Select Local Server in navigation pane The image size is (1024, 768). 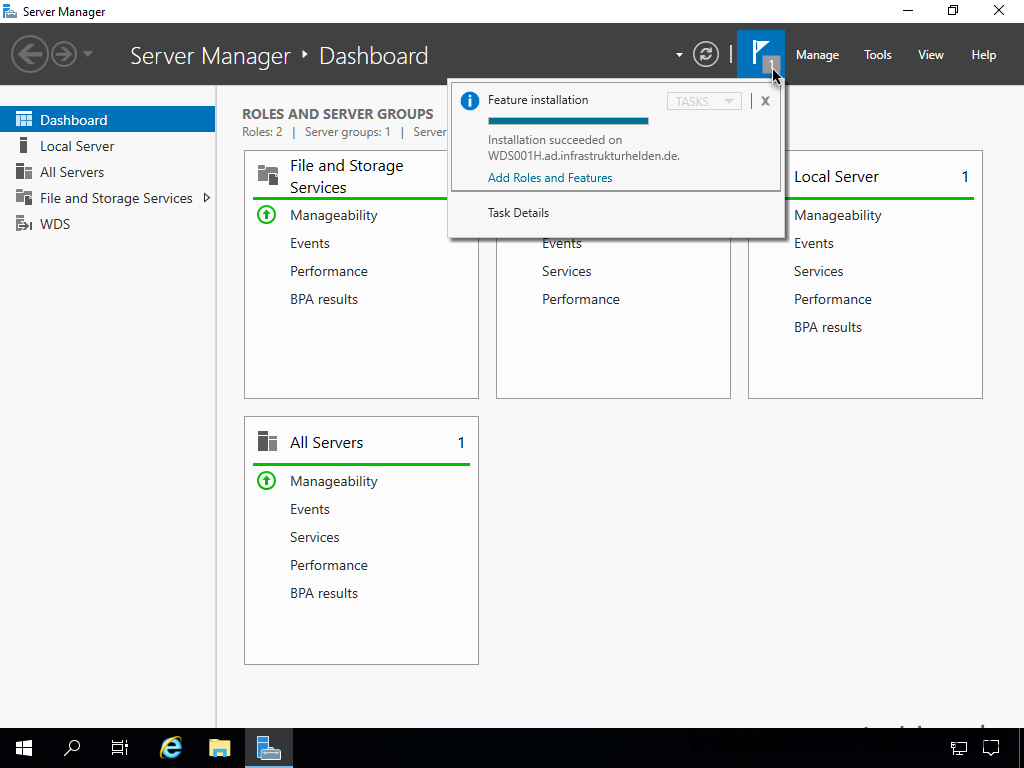click(x=107, y=146)
